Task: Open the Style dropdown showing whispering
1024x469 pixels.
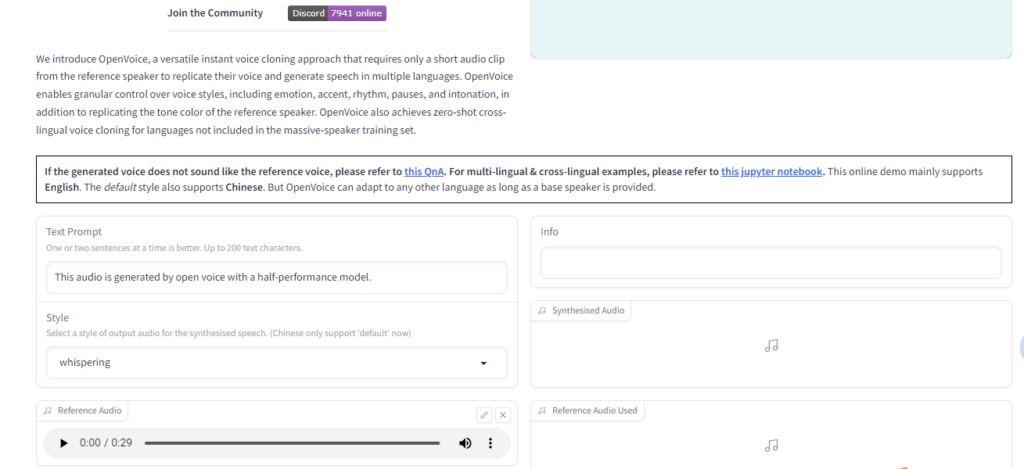Action: [x=277, y=363]
